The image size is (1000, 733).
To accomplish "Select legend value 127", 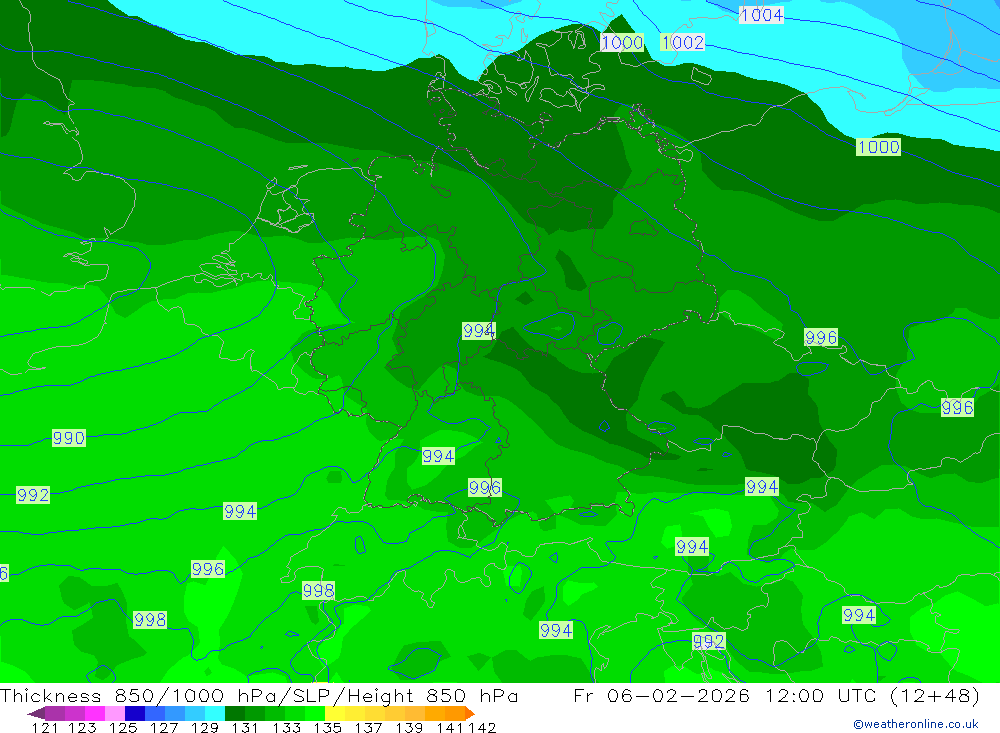I will pyautogui.click(x=164, y=728).
